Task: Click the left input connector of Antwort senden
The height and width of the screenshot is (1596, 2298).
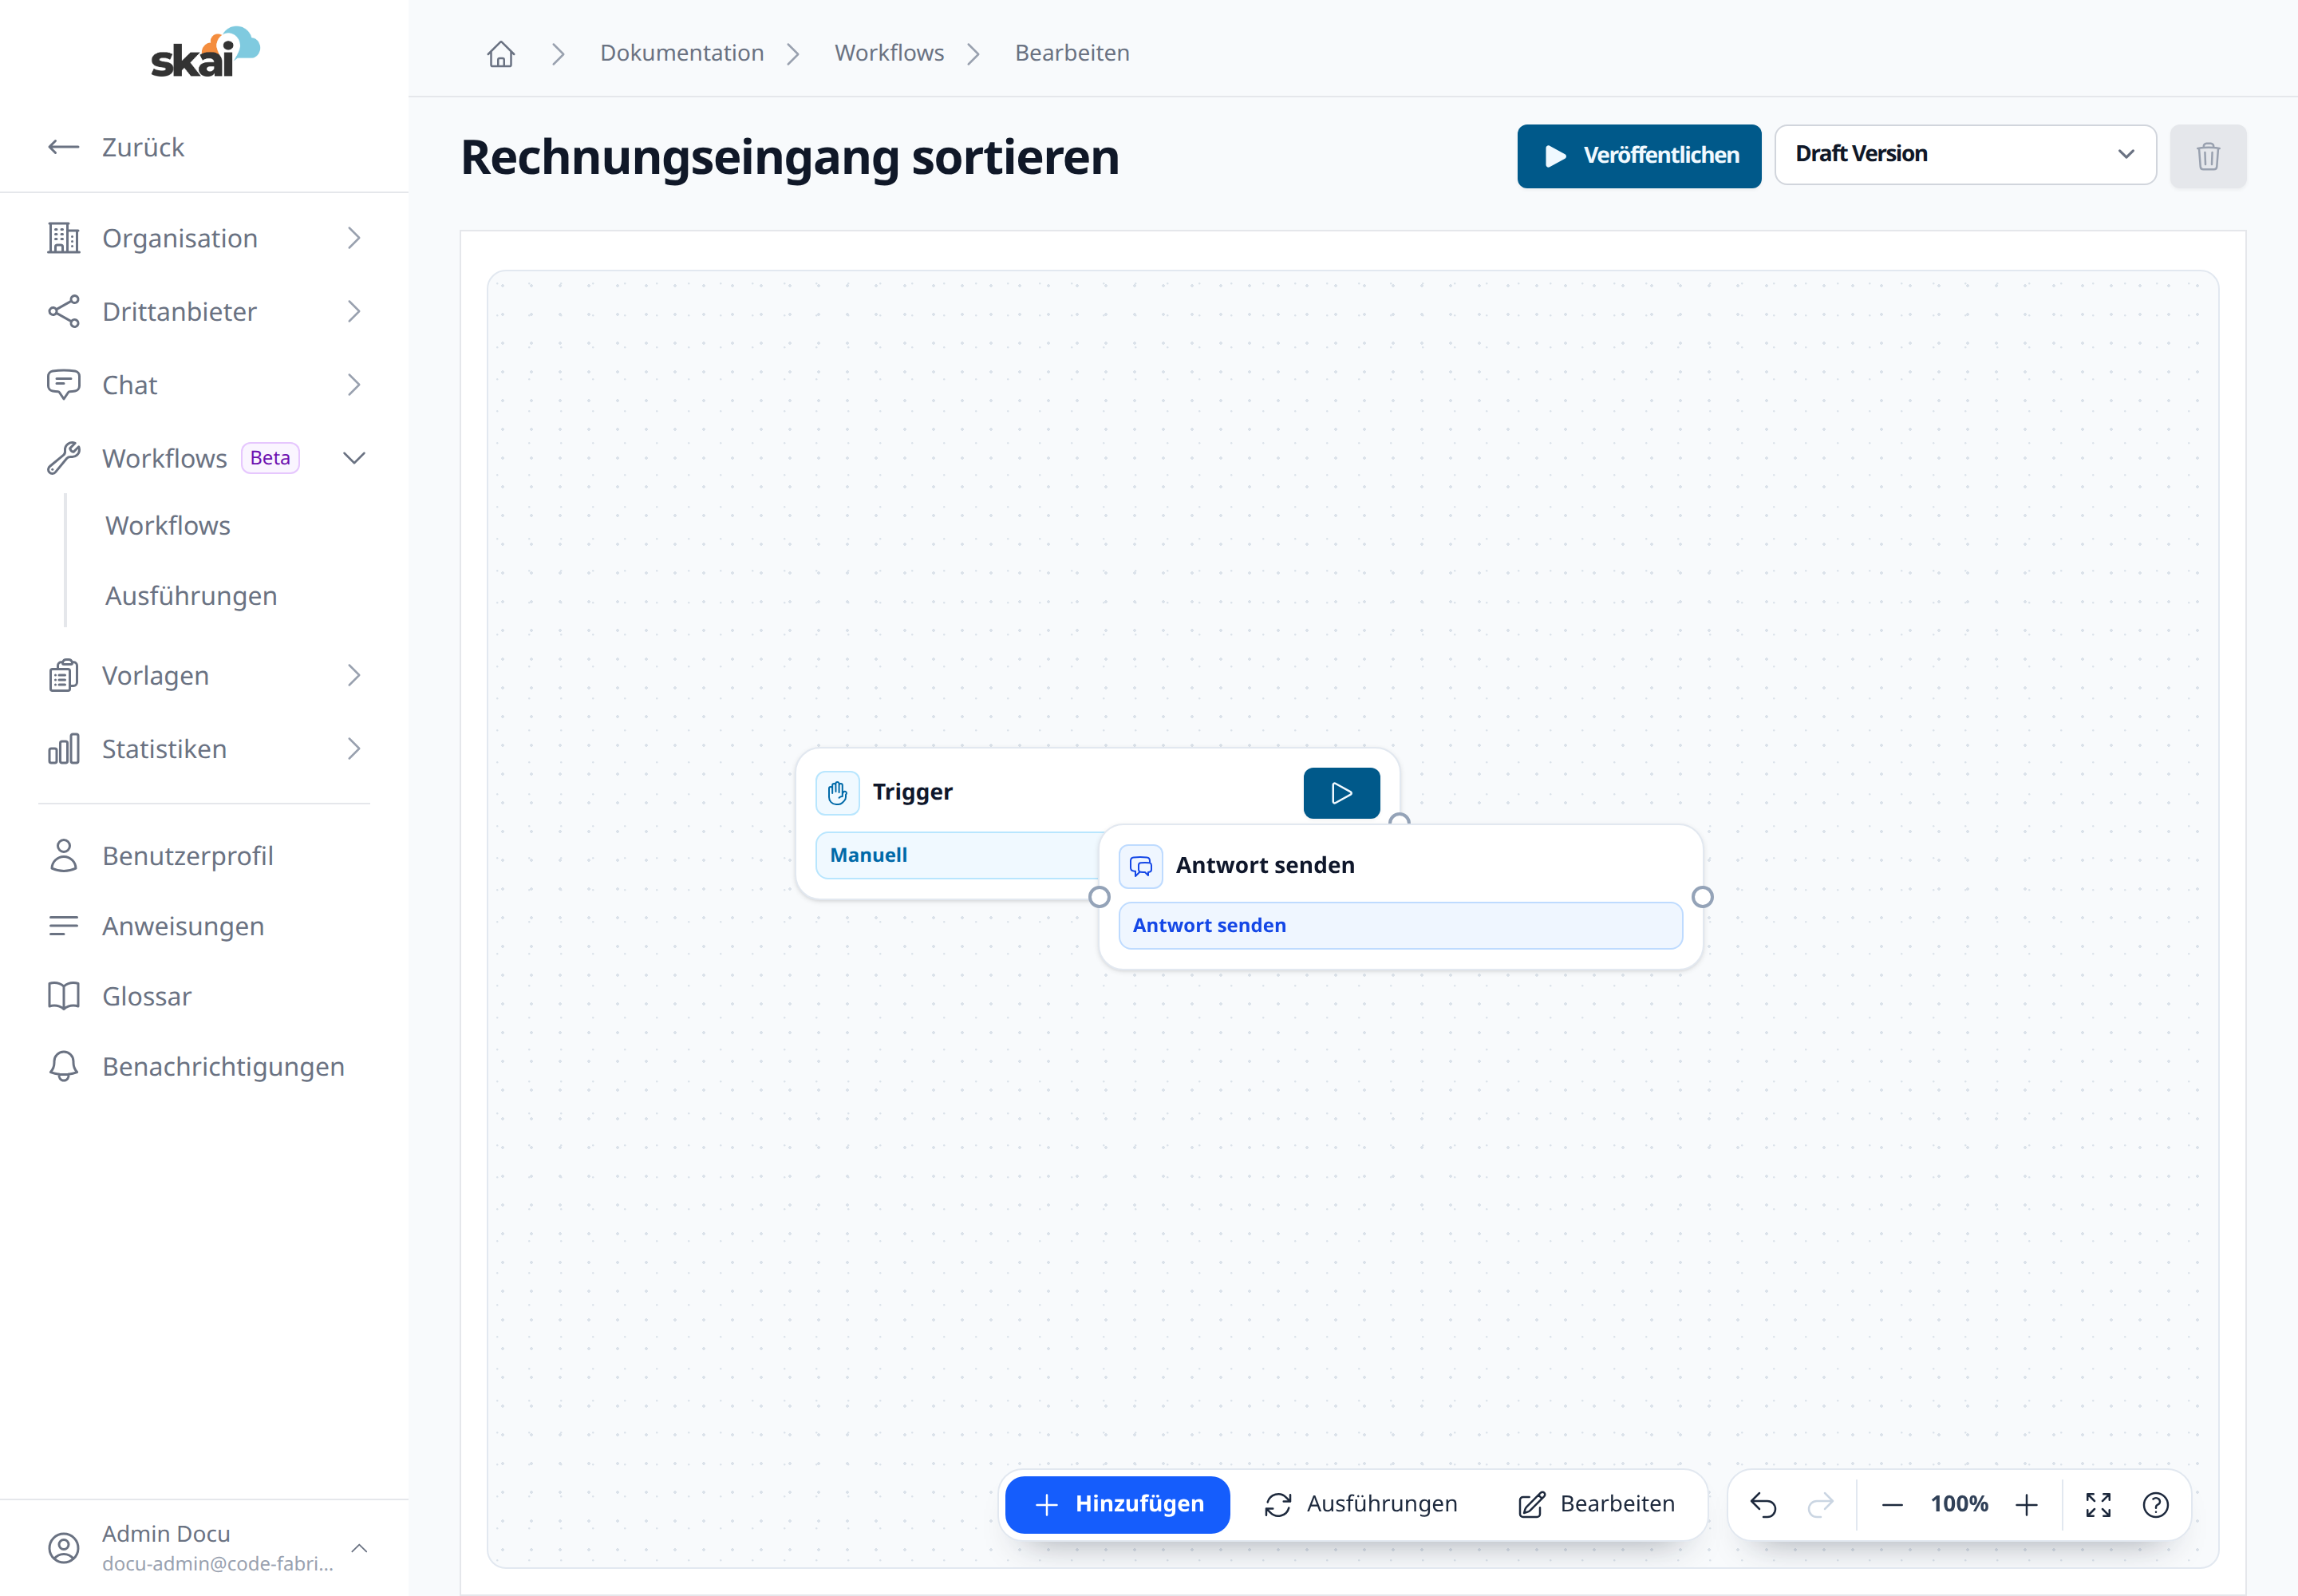Action: click(1099, 897)
